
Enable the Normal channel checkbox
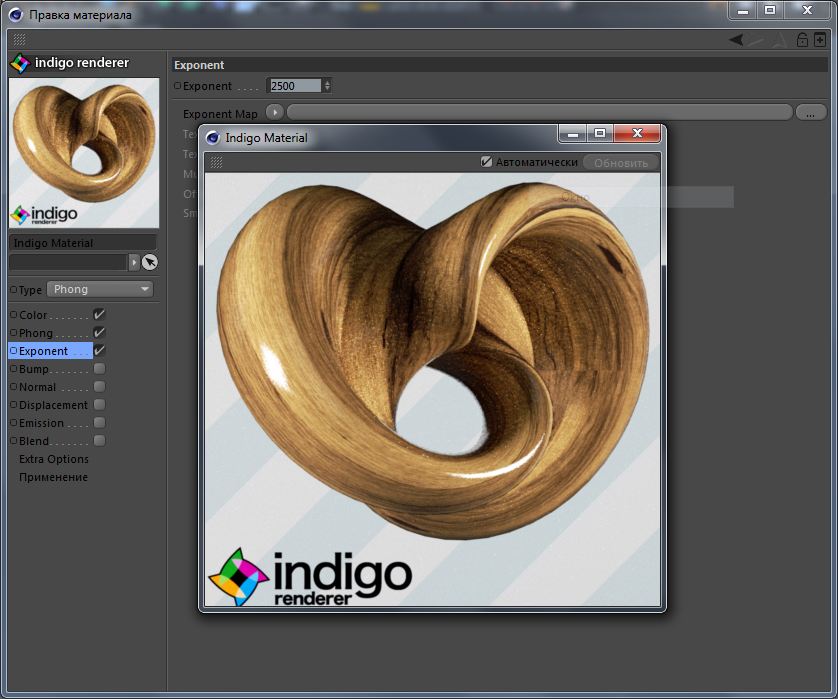(x=99, y=386)
